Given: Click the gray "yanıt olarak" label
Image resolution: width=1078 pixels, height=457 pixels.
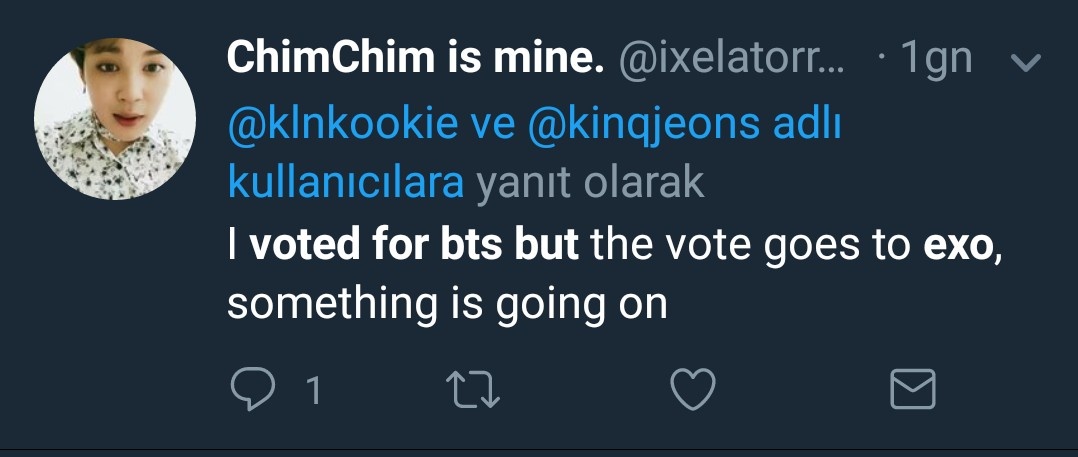Looking at the screenshot, I should click(590, 183).
